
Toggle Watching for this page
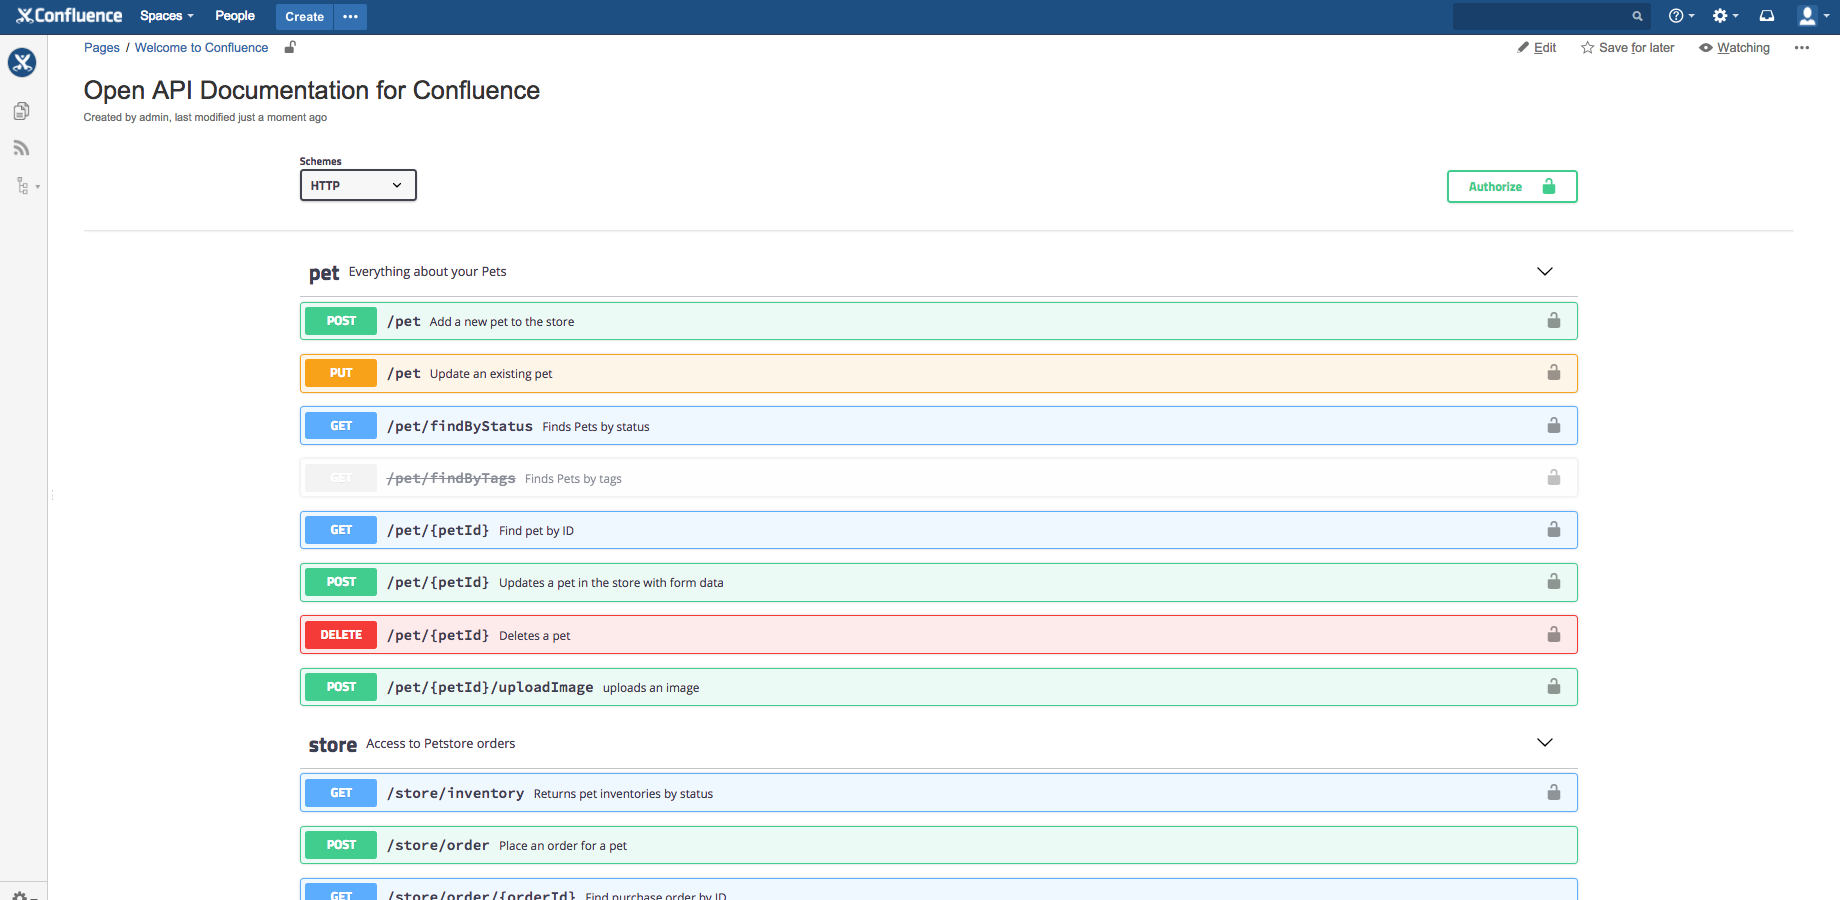(x=1734, y=48)
